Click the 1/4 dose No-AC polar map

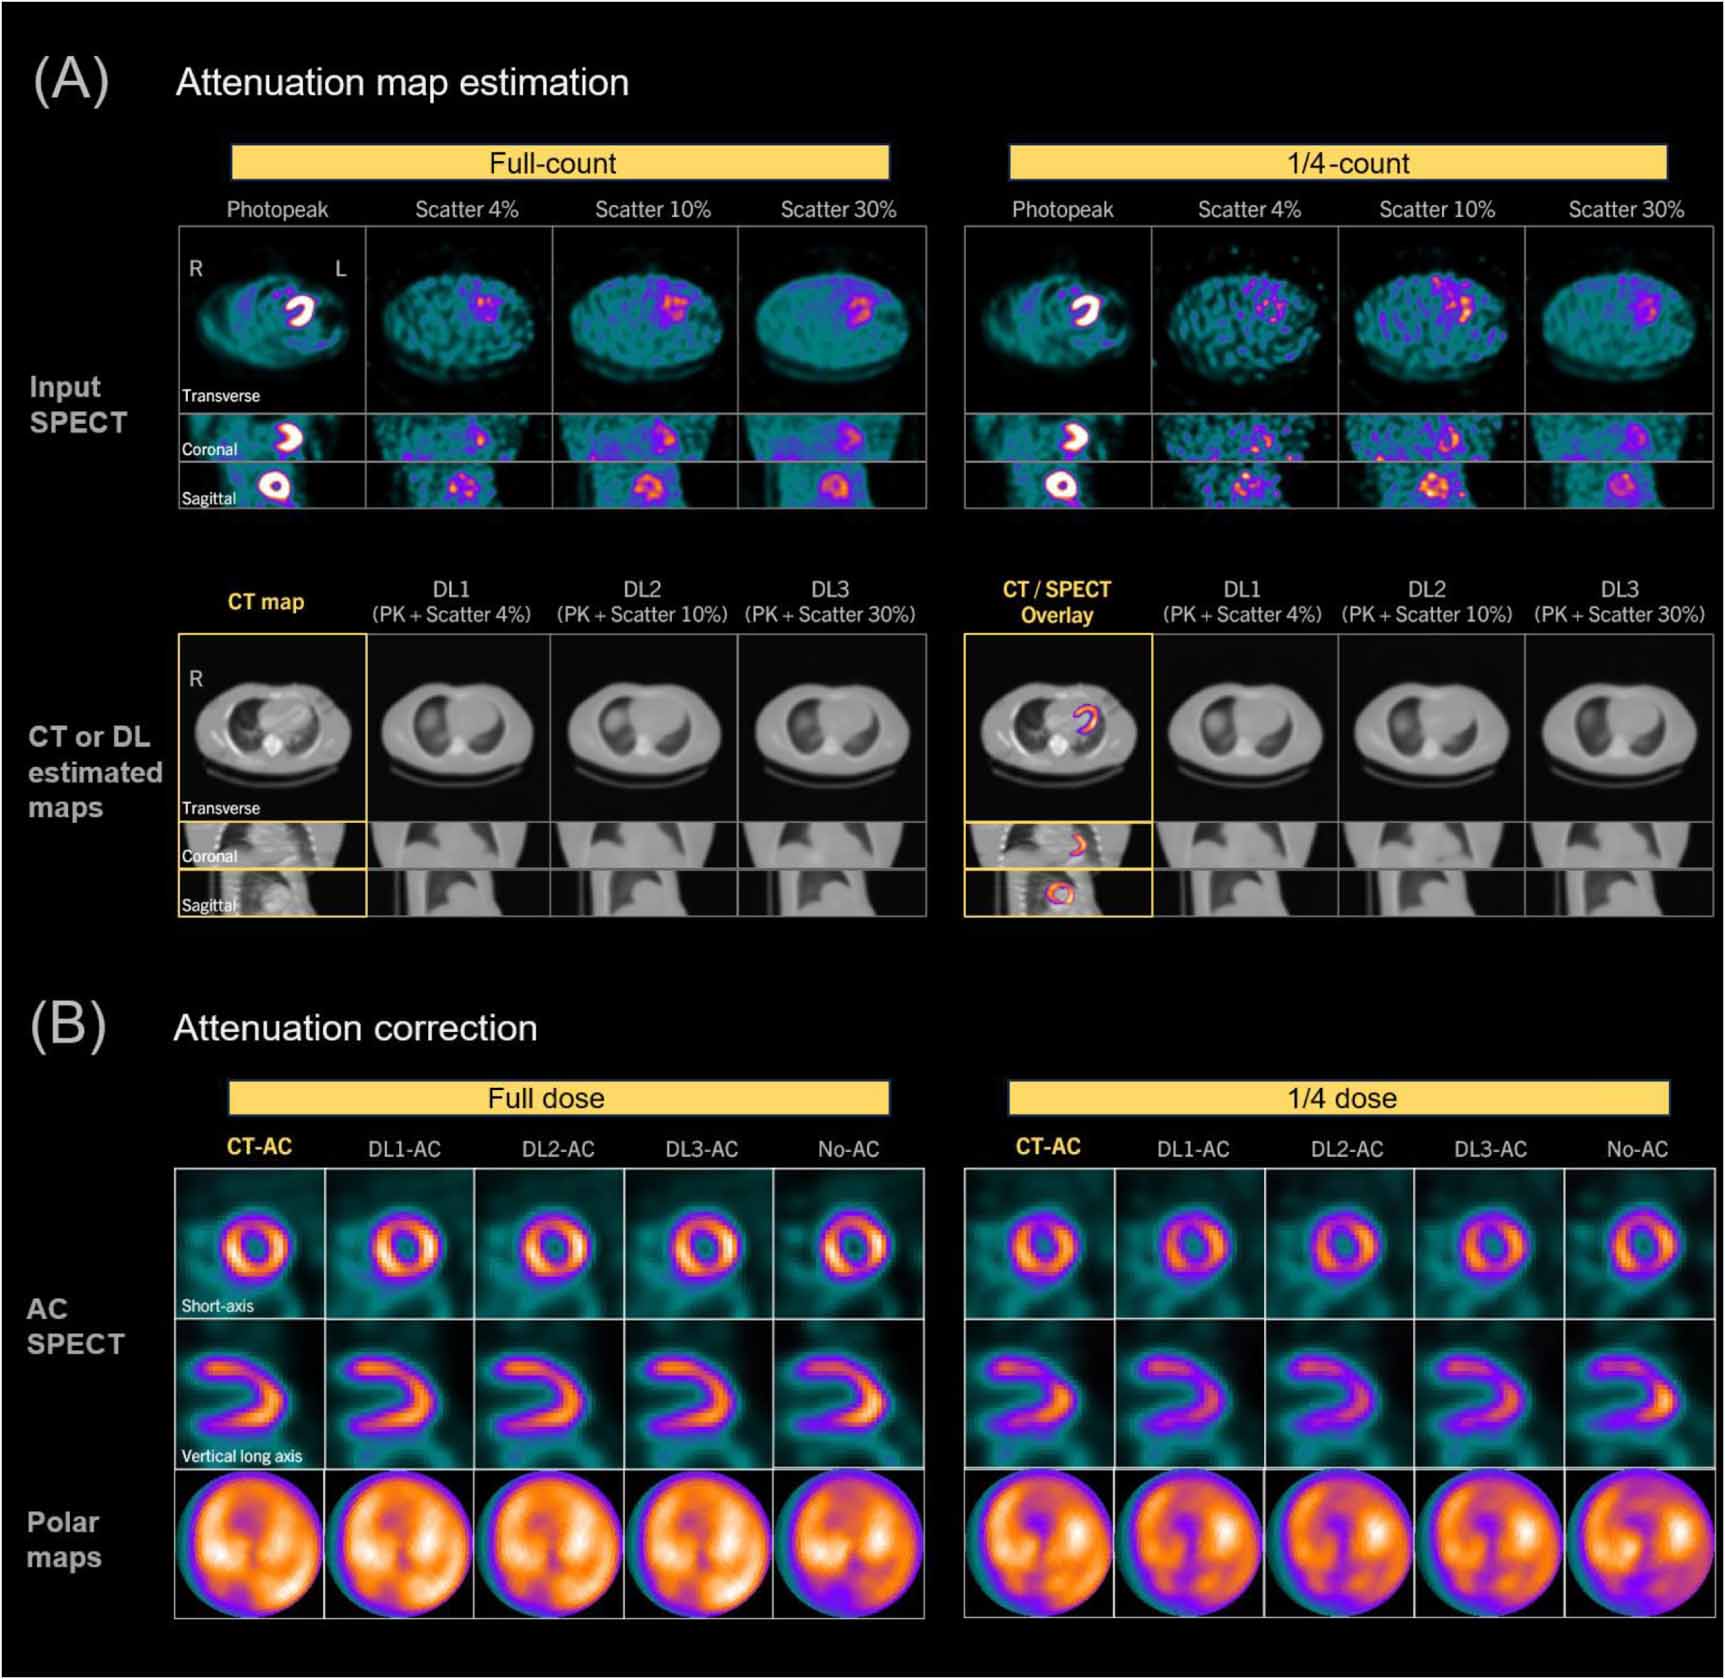pos(1640,1543)
